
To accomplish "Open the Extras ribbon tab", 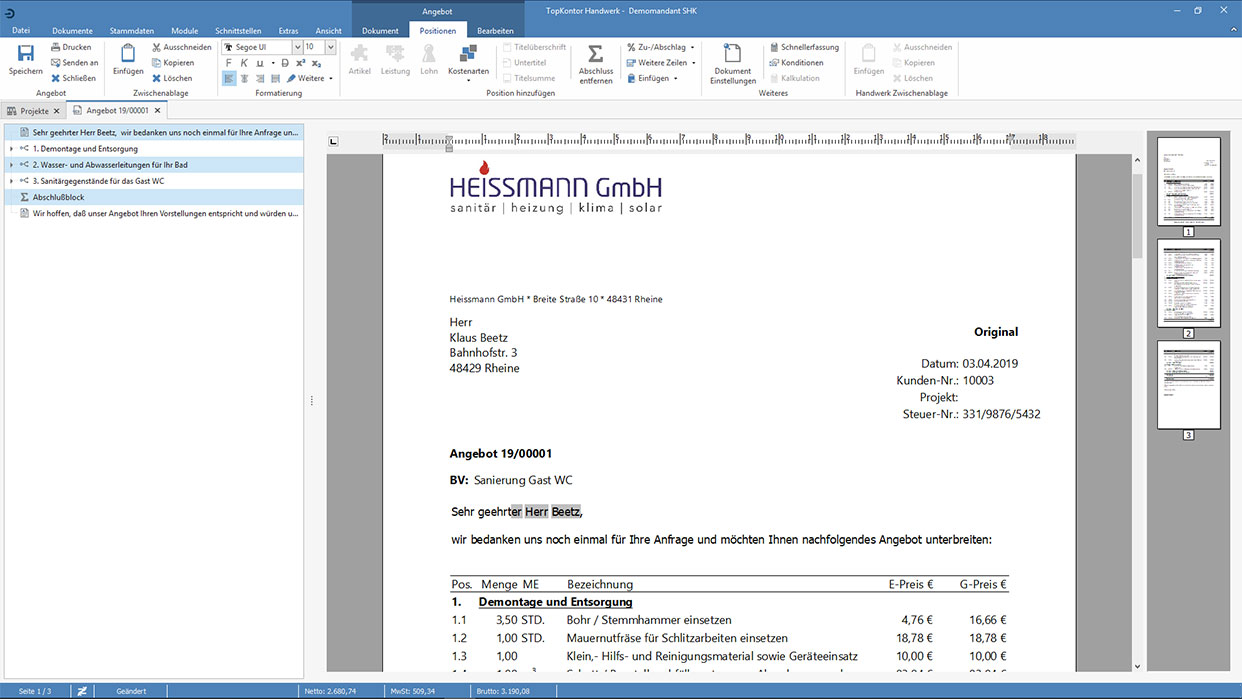I will pos(288,31).
